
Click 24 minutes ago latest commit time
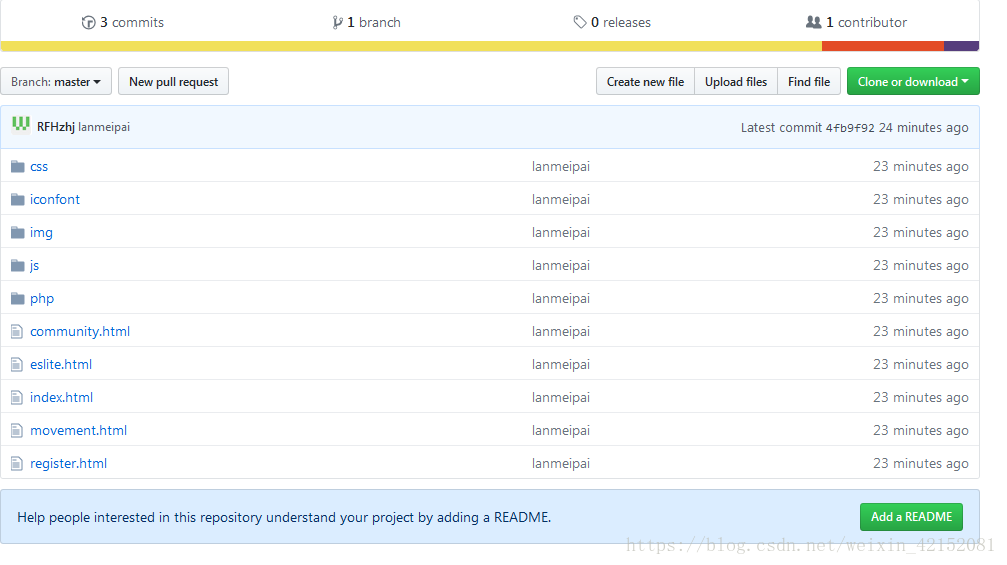[x=924, y=128]
